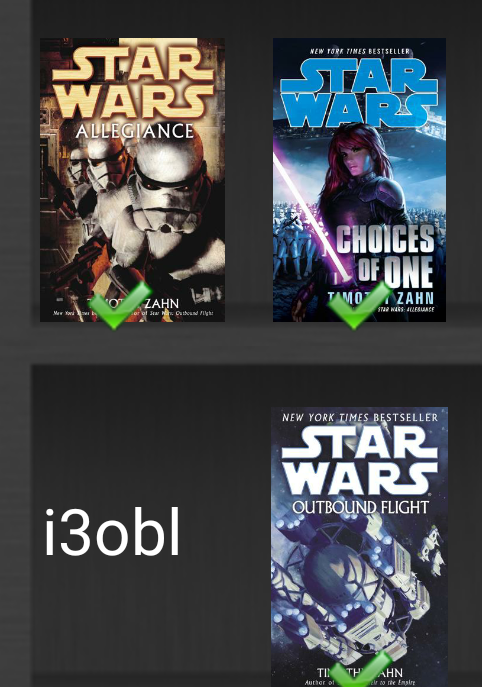Click the Timothy Zahn author name on Choices of One

click(381, 298)
